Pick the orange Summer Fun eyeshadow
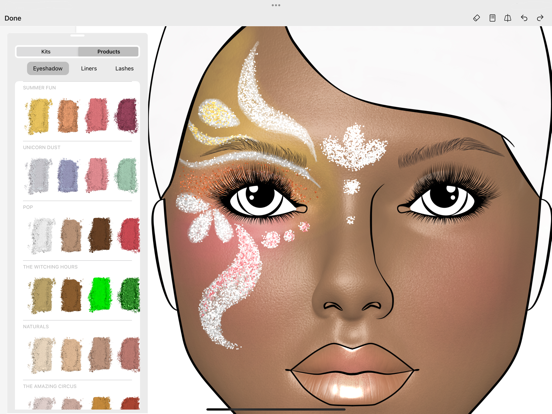This screenshot has height=414, width=552. pyautogui.click(x=68, y=116)
